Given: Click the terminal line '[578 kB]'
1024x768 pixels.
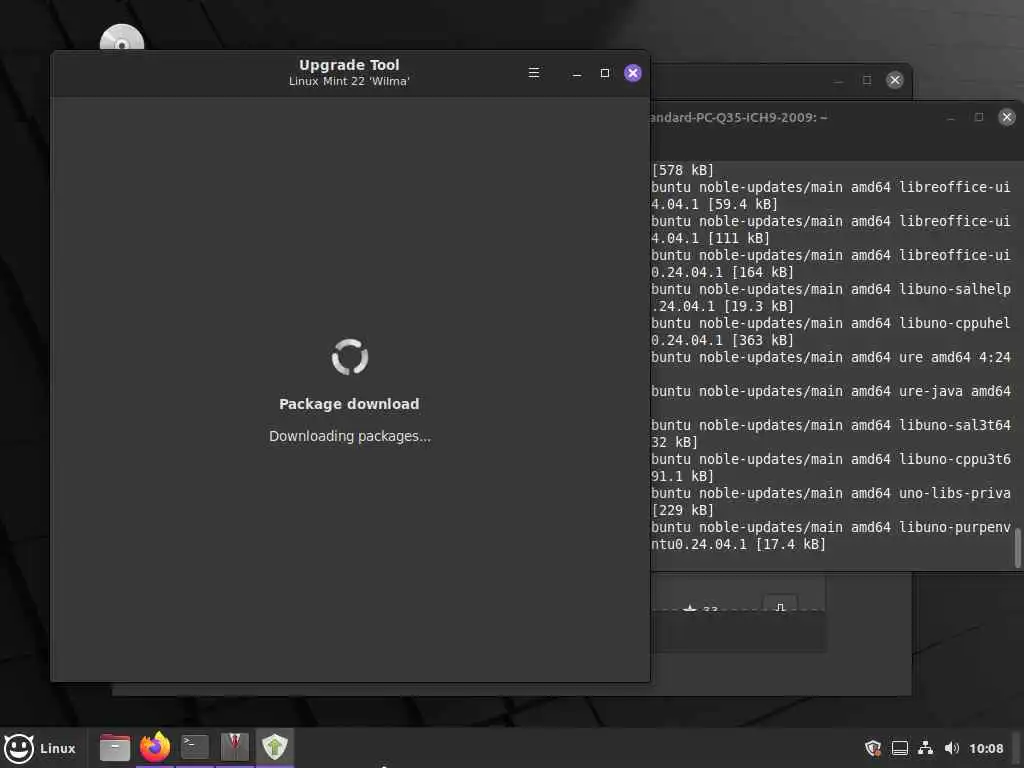Looking at the screenshot, I should coord(682,170).
